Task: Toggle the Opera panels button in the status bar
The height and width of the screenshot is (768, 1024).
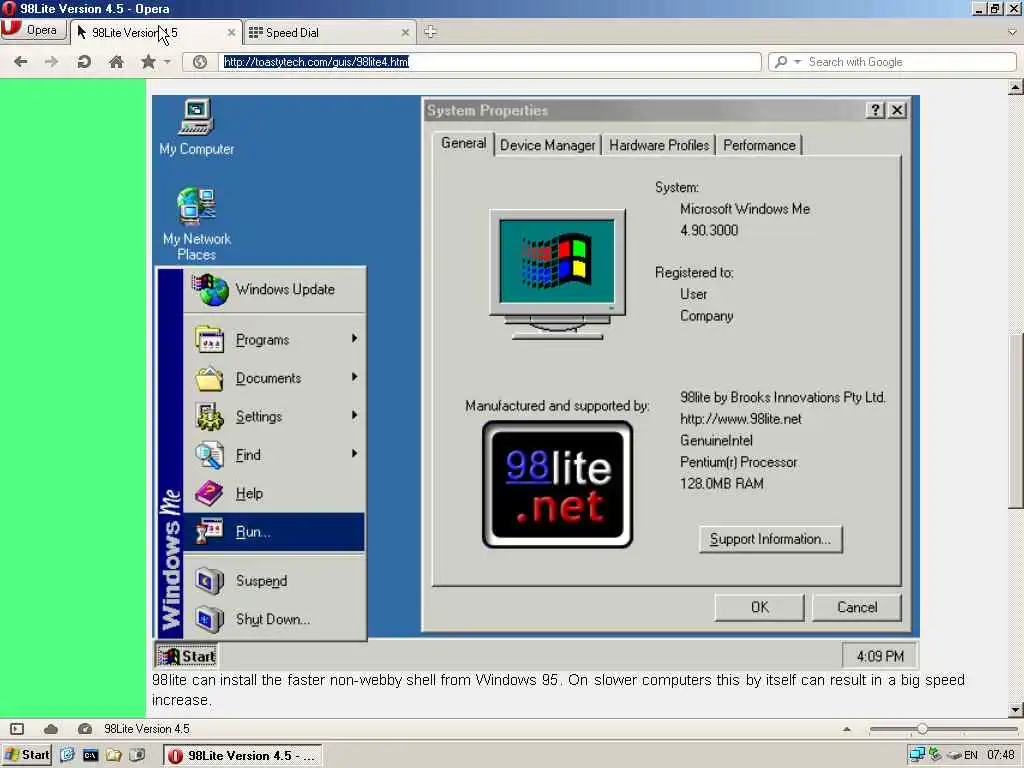Action: (17, 729)
